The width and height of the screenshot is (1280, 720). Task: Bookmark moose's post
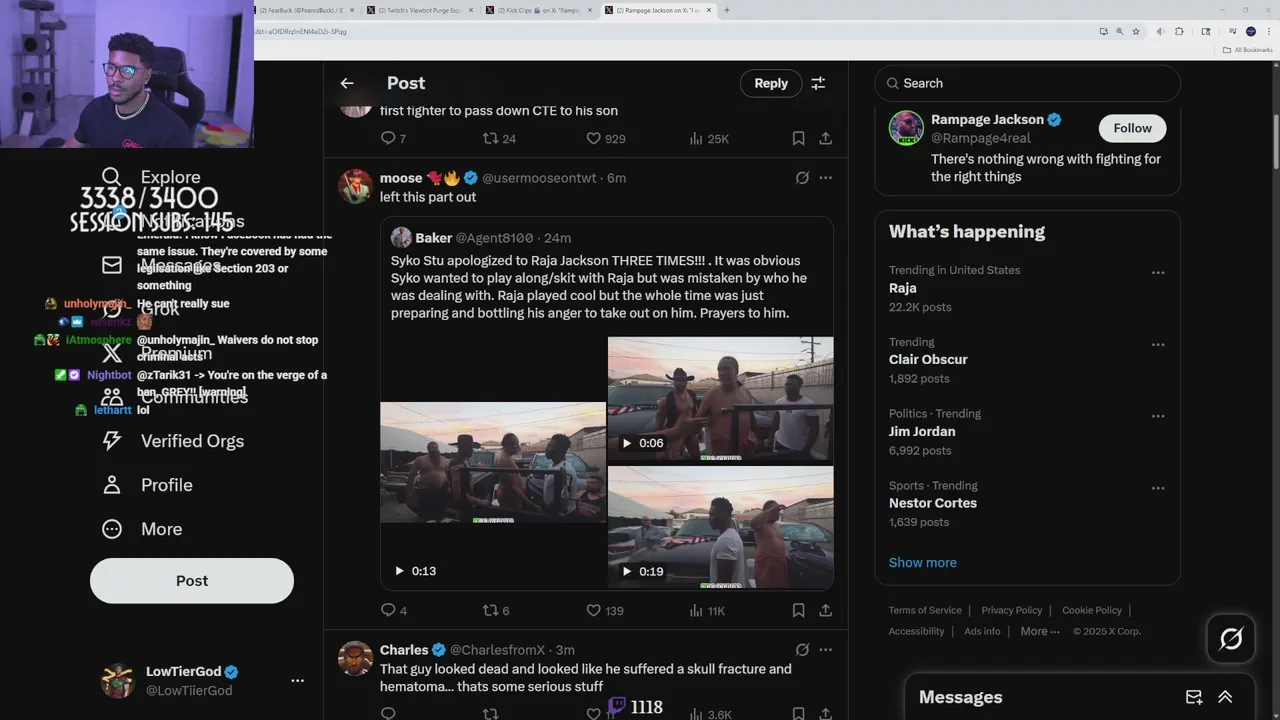click(x=798, y=610)
